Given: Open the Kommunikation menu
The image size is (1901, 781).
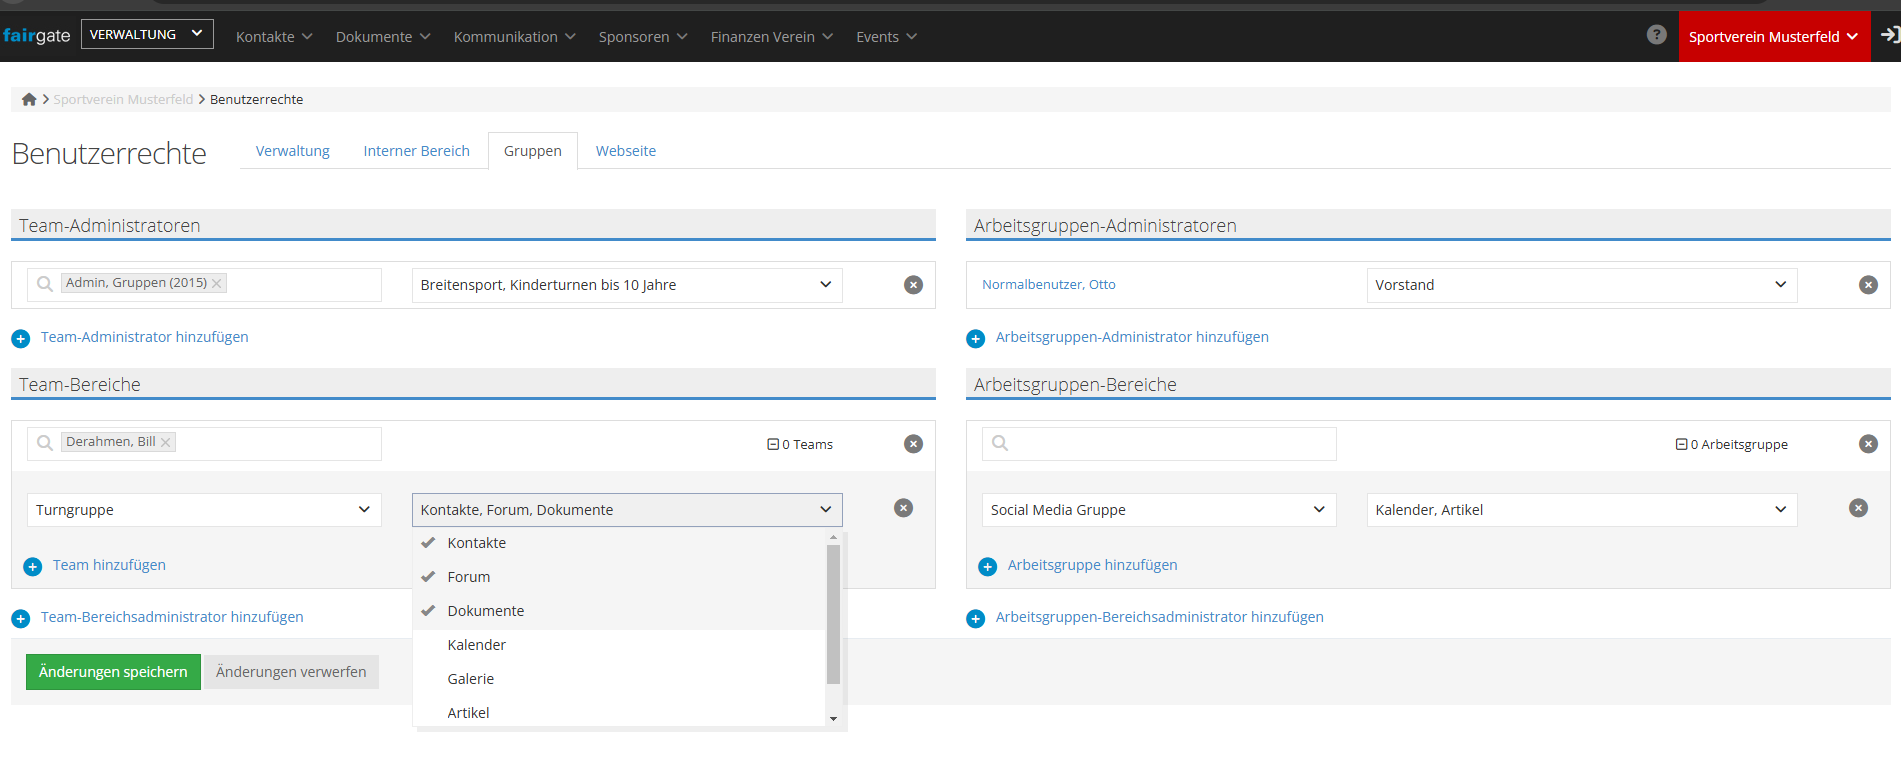Looking at the screenshot, I should [x=514, y=37].
